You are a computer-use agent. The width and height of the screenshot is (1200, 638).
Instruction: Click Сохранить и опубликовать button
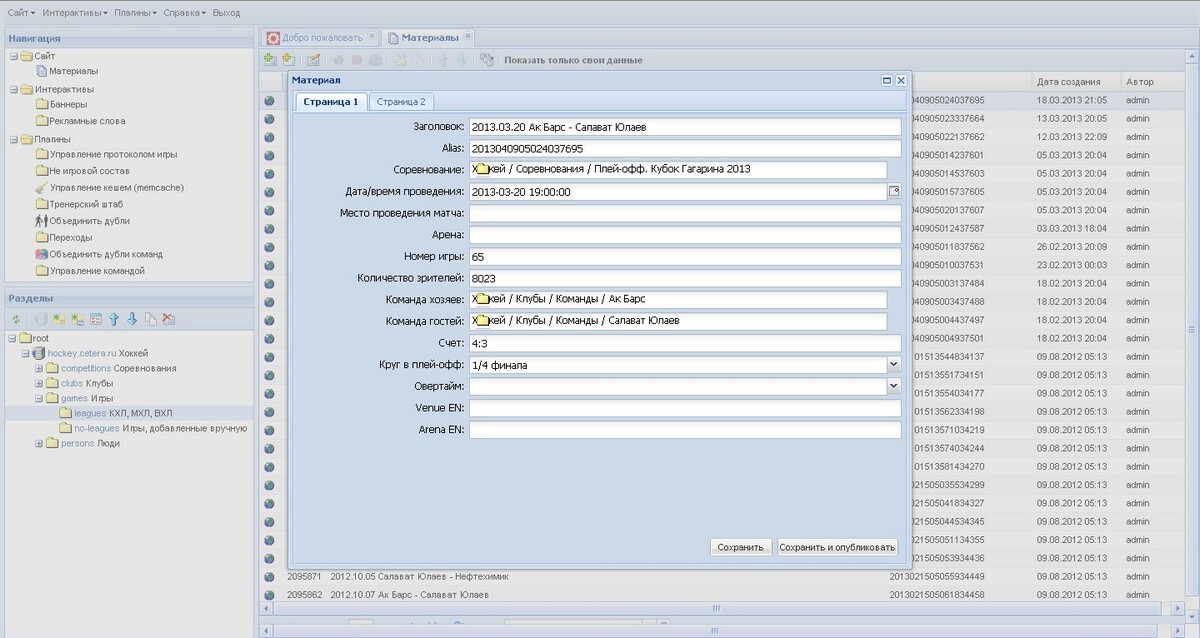(837, 547)
